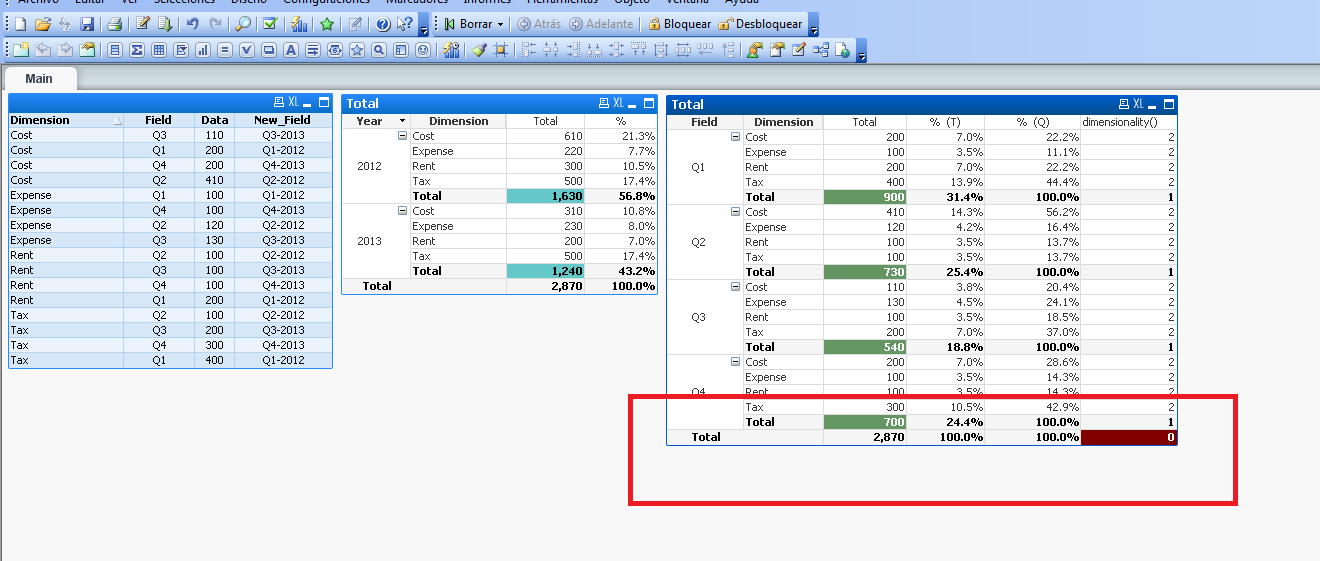1320x561 pixels.
Task: Collapse the Q4 field group
Action: (x=736, y=362)
